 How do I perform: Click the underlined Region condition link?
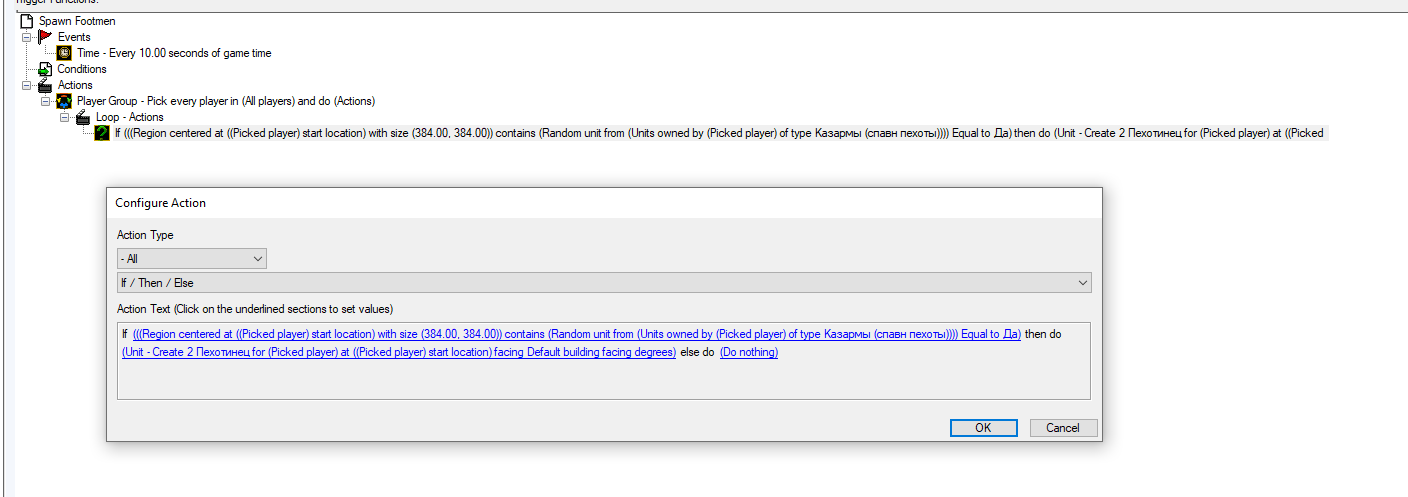576,335
